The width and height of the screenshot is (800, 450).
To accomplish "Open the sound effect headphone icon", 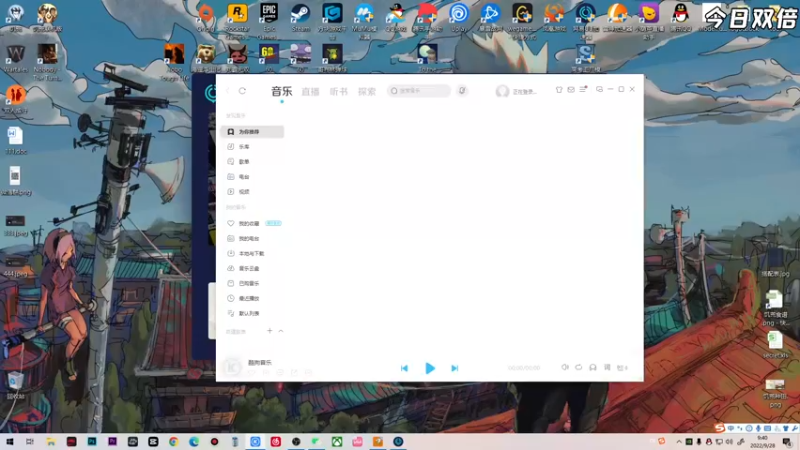I will click(593, 367).
